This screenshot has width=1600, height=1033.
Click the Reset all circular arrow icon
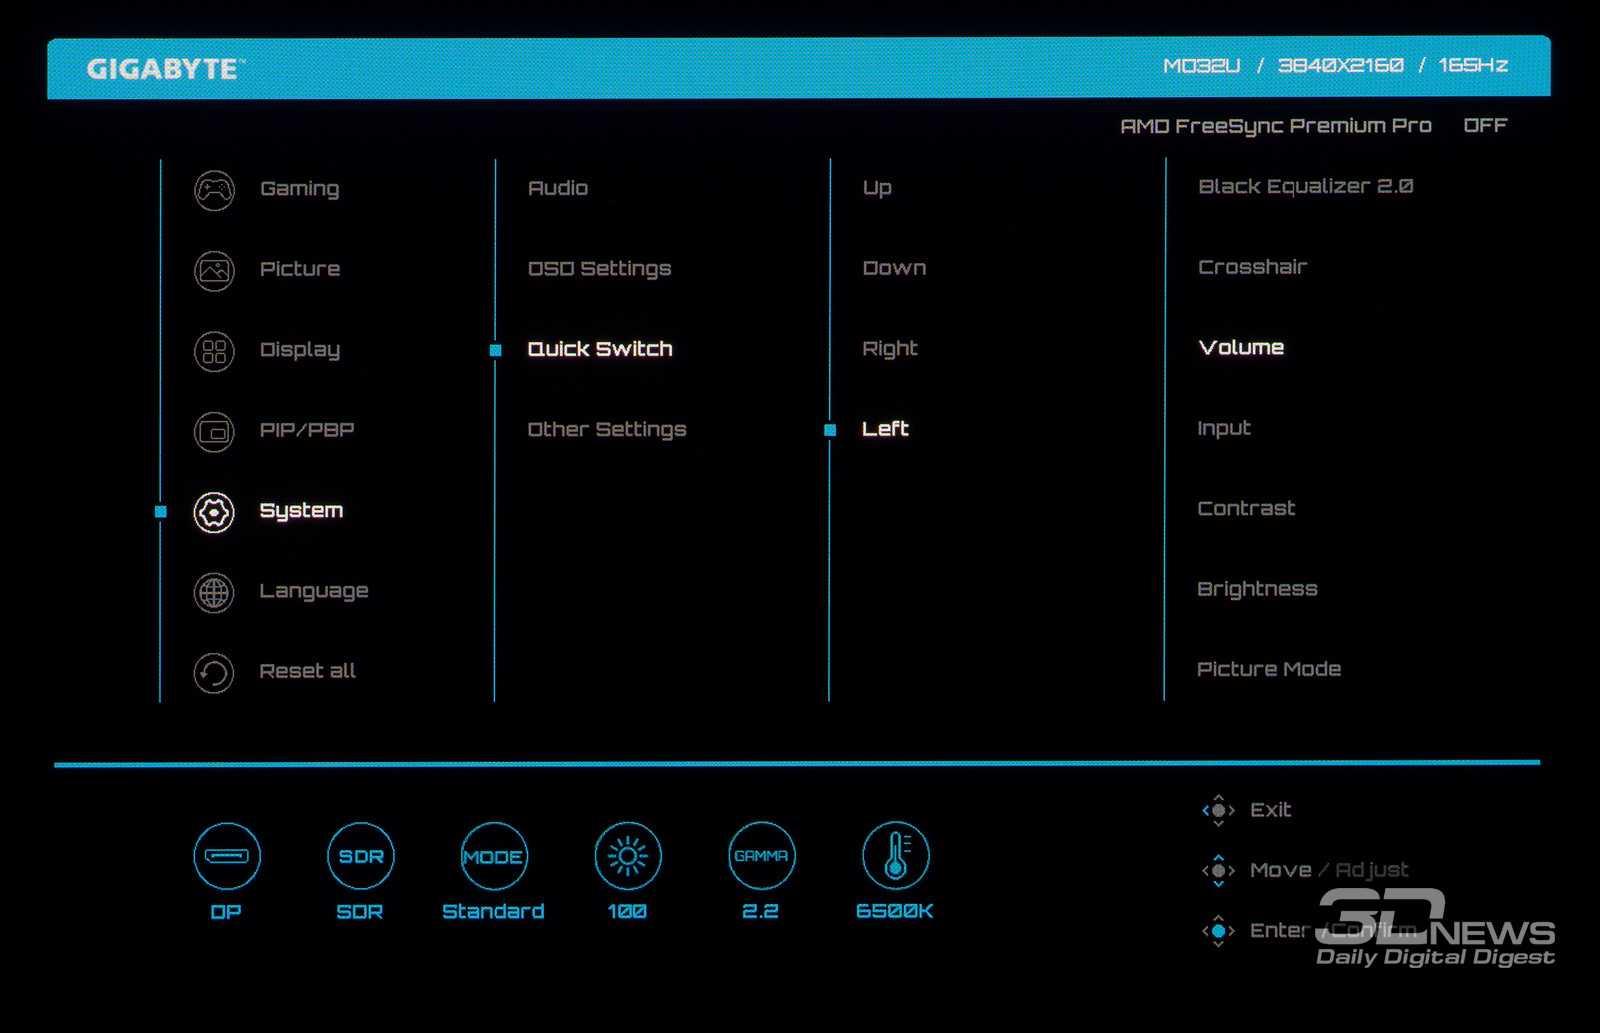coord(214,673)
